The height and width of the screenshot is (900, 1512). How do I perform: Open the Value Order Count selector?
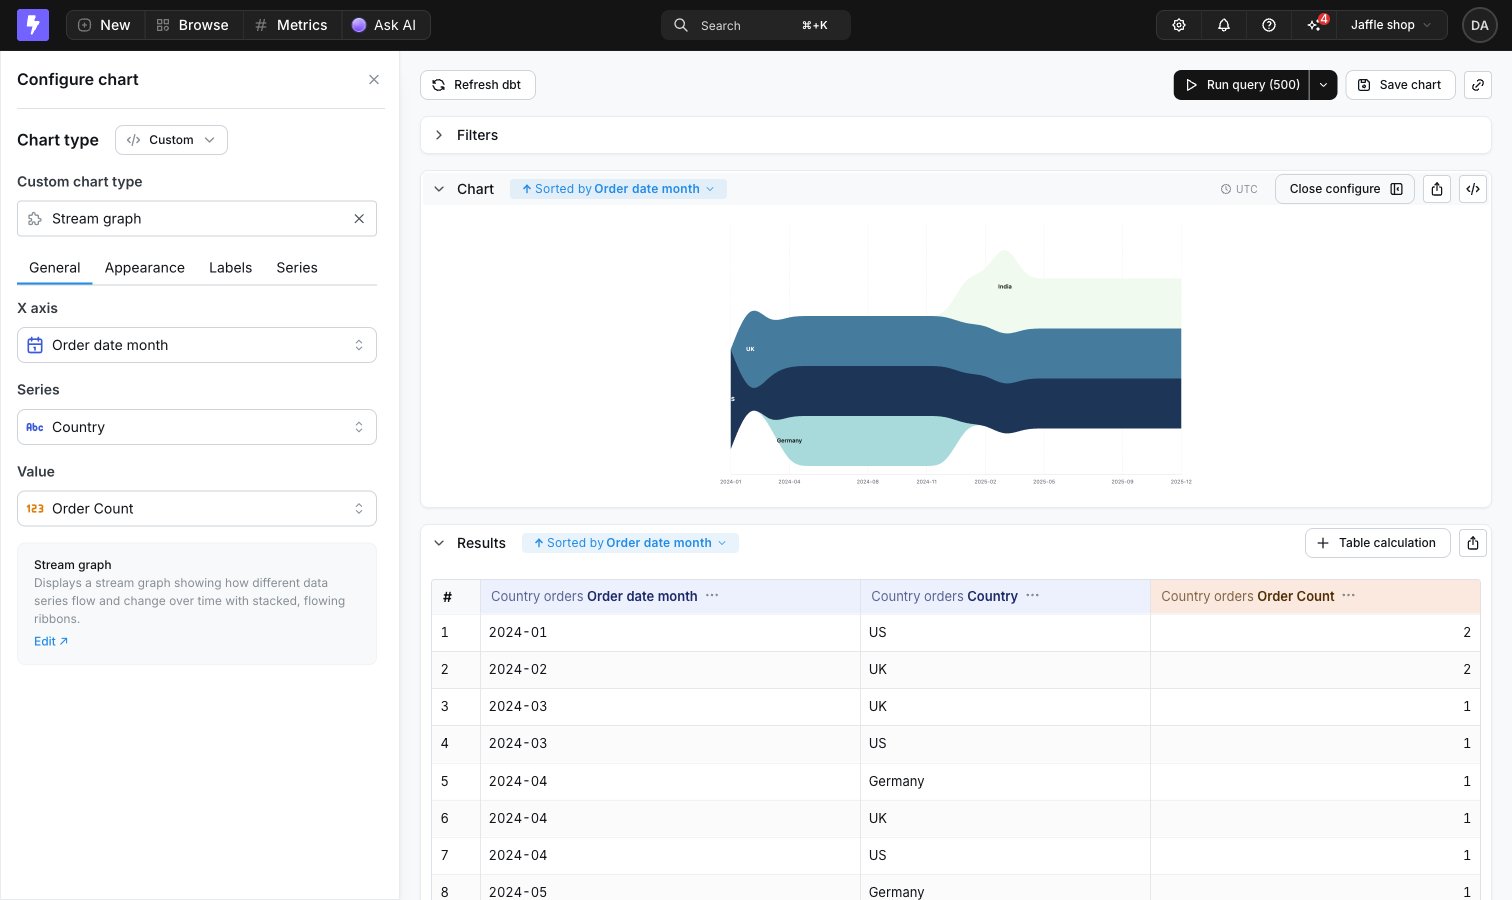point(197,509)
